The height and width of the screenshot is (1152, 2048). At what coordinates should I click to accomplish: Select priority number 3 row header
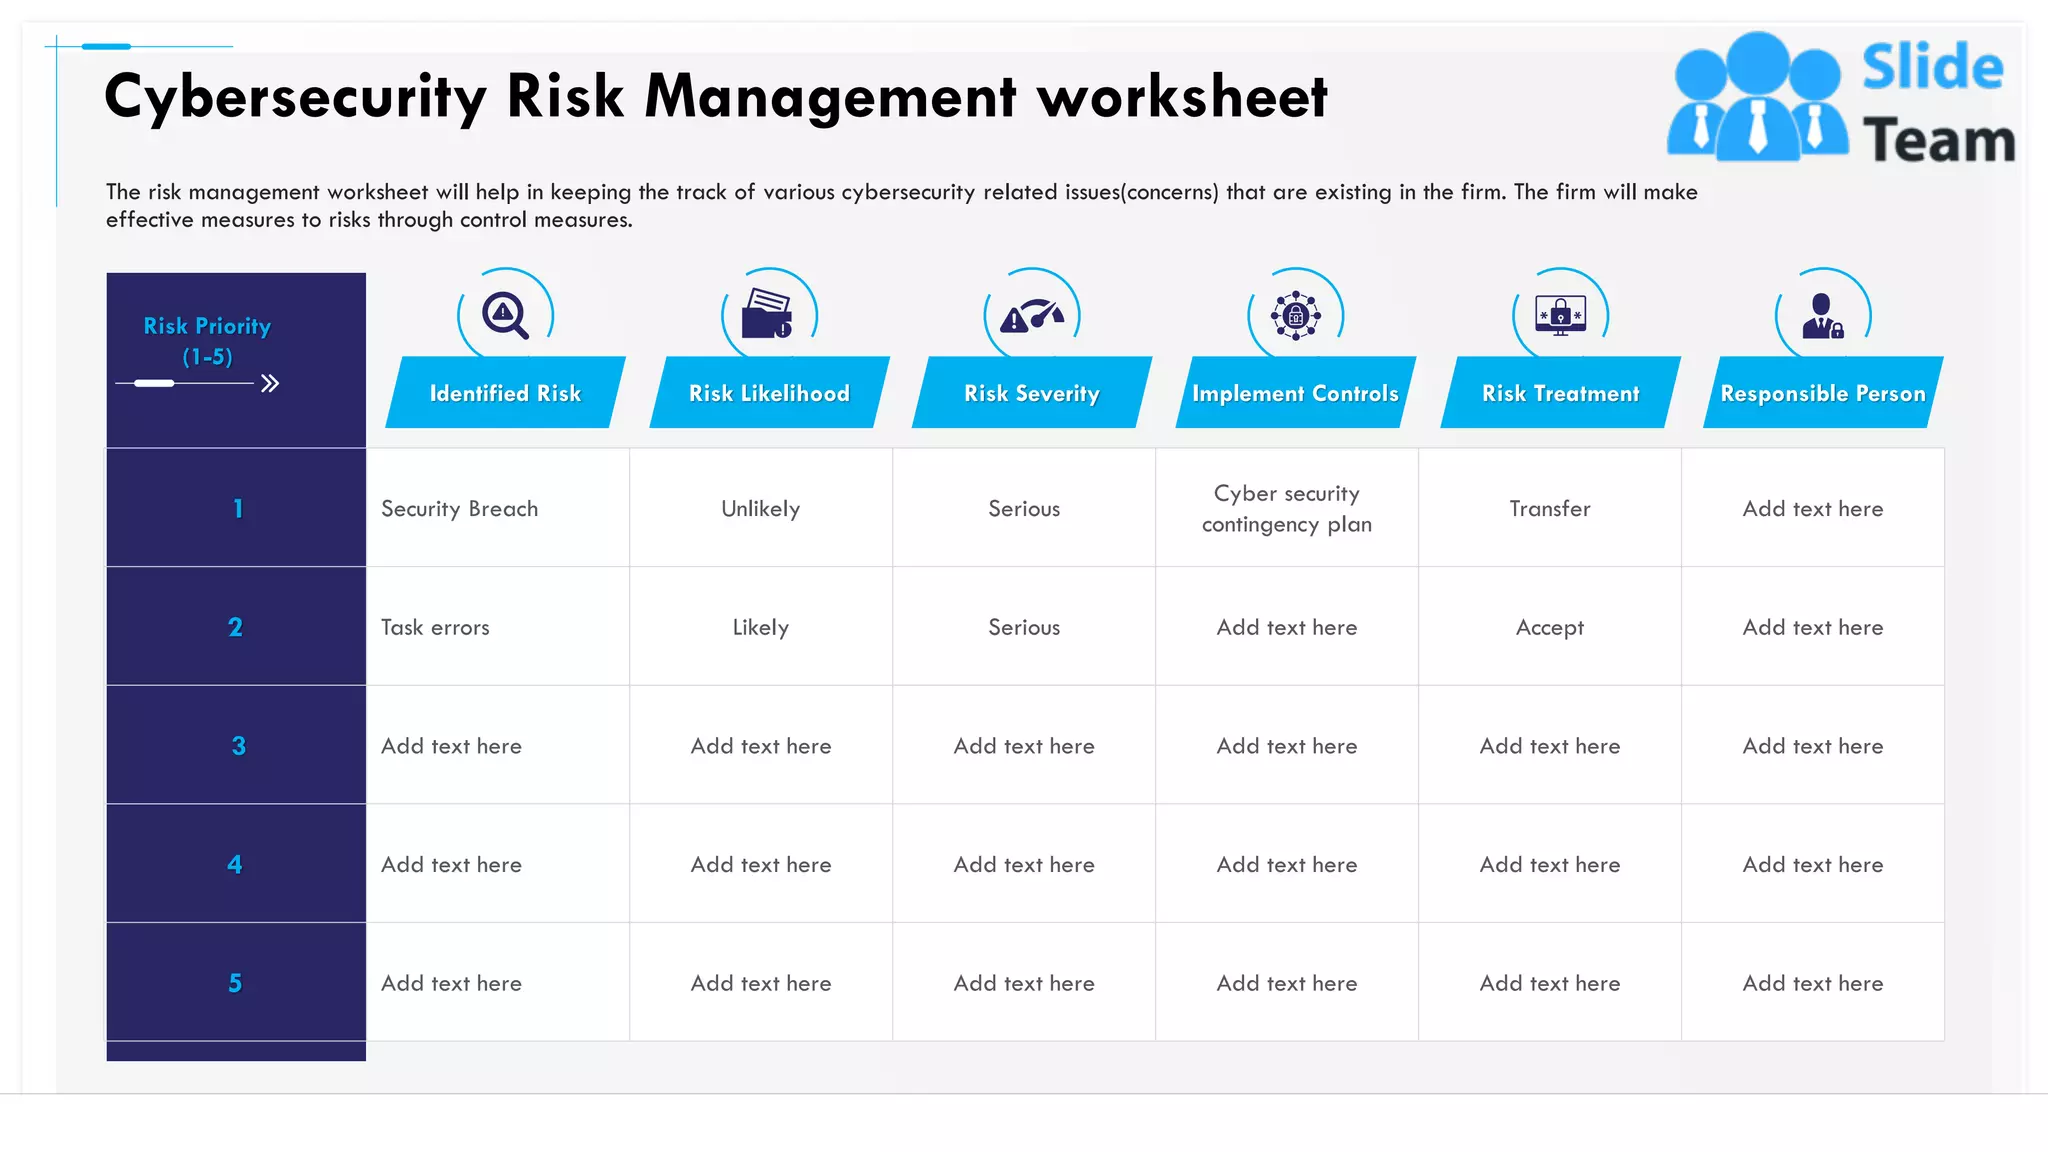click(237, 745)
